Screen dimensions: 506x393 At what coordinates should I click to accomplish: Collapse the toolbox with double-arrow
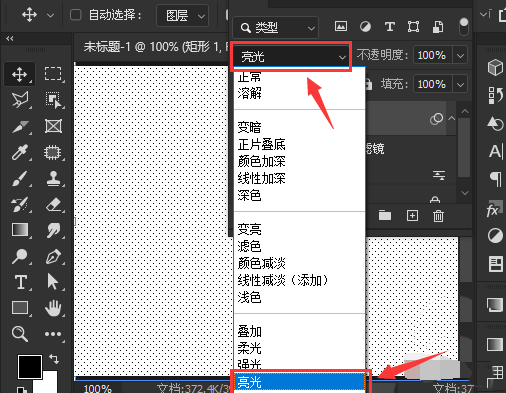[x=9, y=39]
